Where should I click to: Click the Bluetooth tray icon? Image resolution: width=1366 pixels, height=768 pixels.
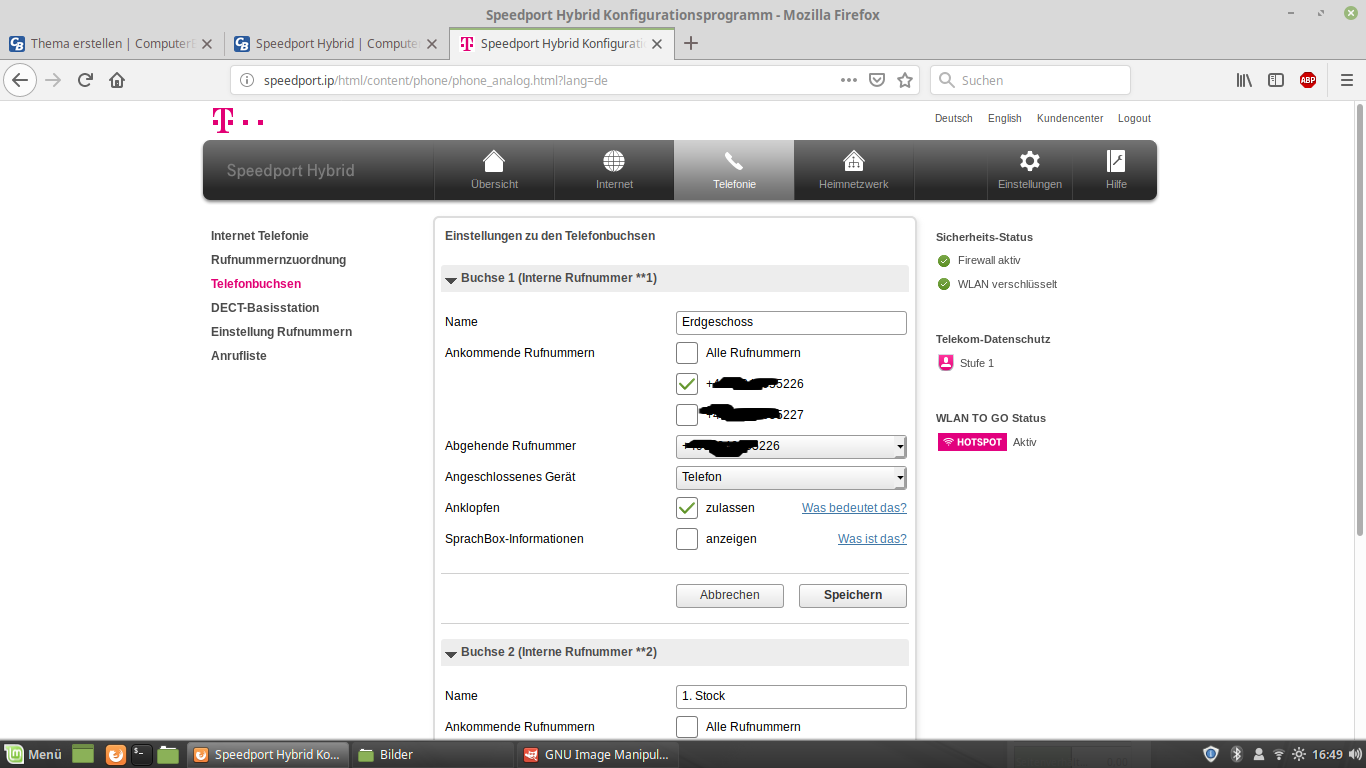click(x=1236, y=754)
